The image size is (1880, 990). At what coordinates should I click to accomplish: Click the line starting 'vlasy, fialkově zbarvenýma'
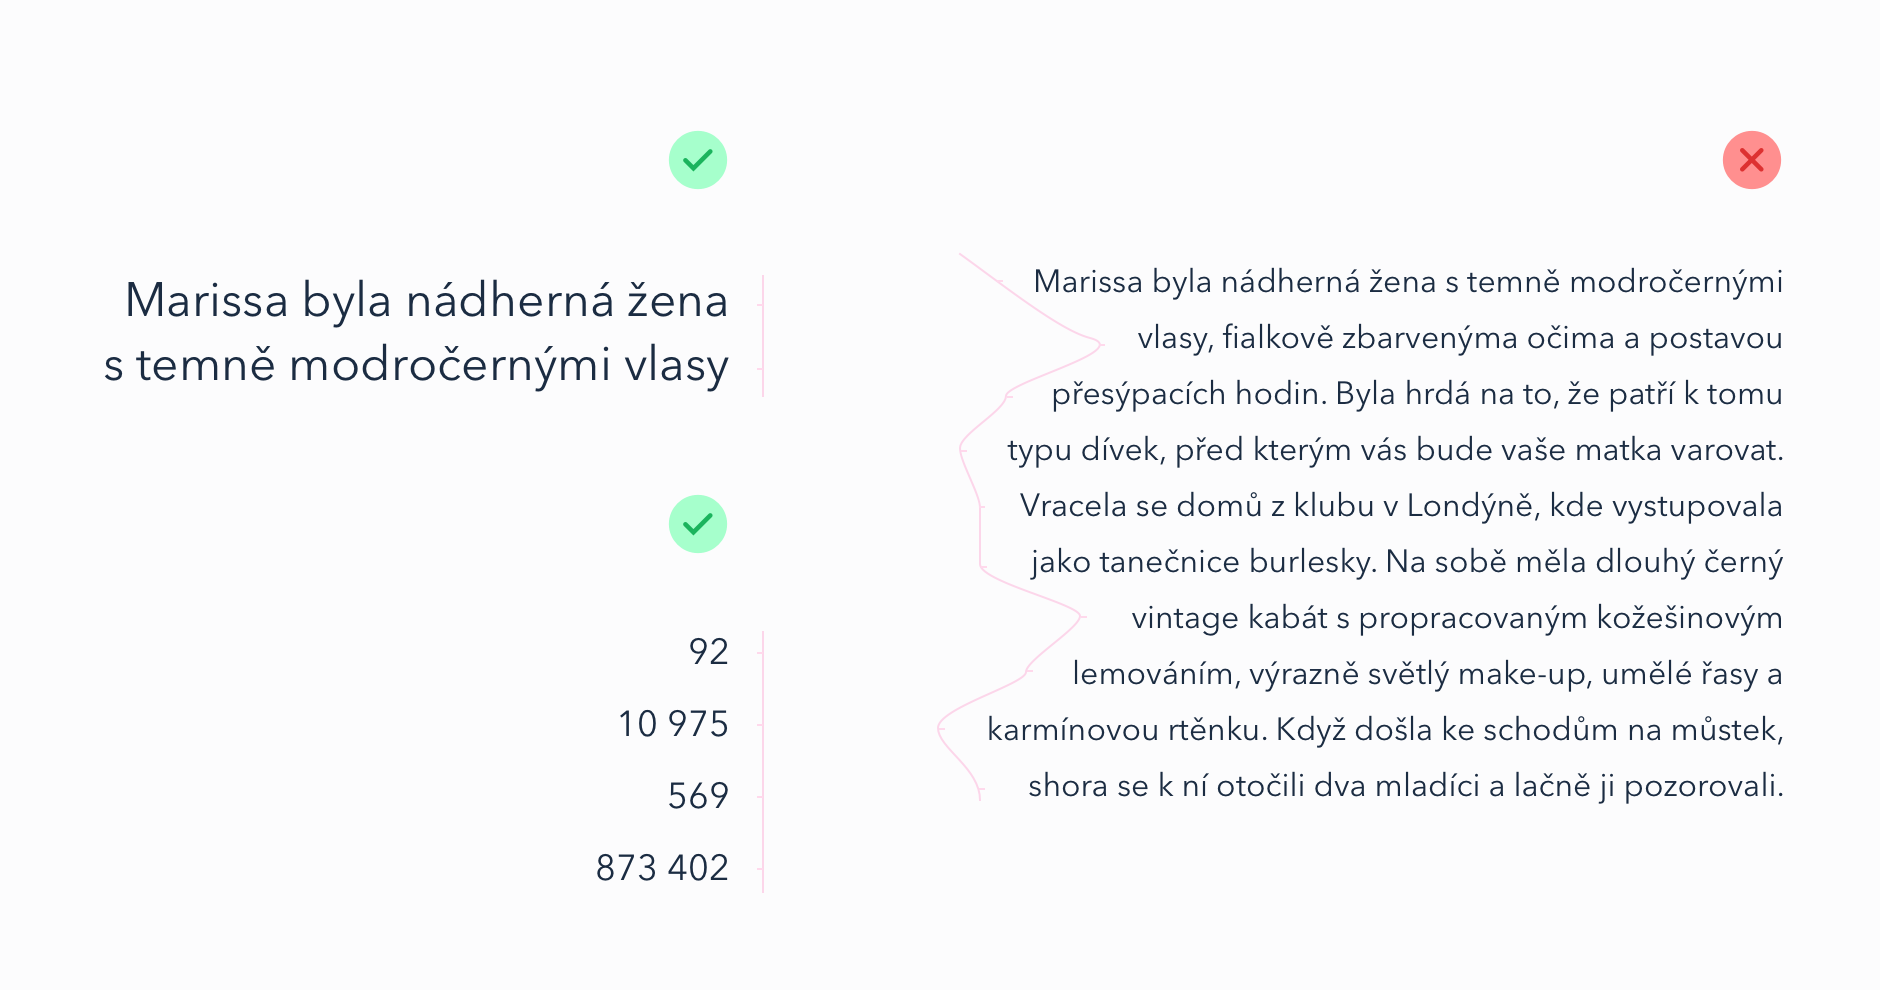(x=1460, y=338)
